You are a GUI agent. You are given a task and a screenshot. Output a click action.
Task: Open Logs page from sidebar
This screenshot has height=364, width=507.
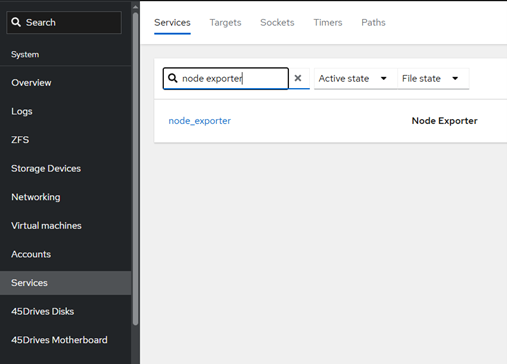click(x=22, y=111)
